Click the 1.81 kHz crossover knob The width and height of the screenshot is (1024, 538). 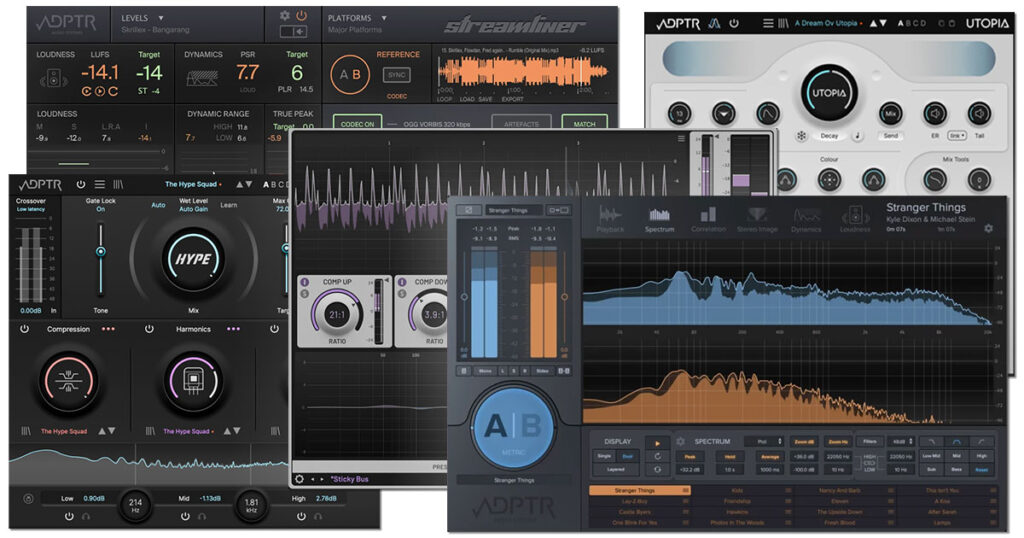(251, 505)
